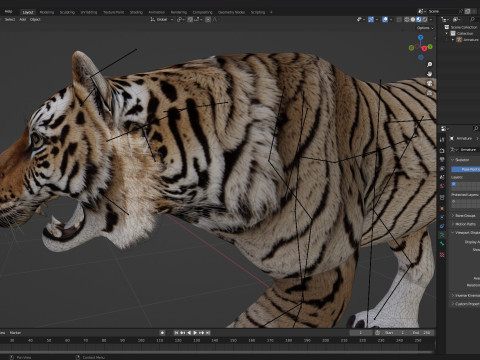Toggle first Protected Layers square
The width and height of the screenshot is (480, 360).
[x=453, y=201]
